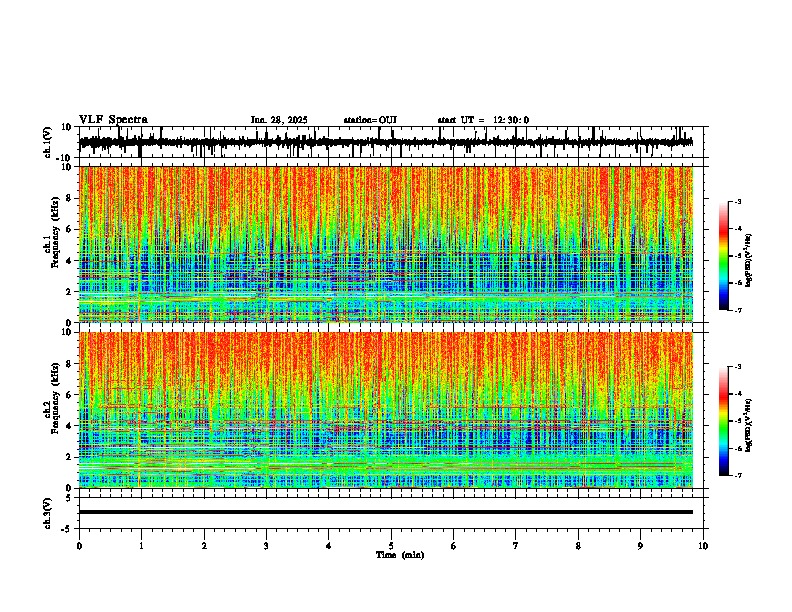The width and height of the screenshot is (792, 612).
Task: Click the "6" kHz tick of ch.2 spectrogram
Action: point(70,394)
